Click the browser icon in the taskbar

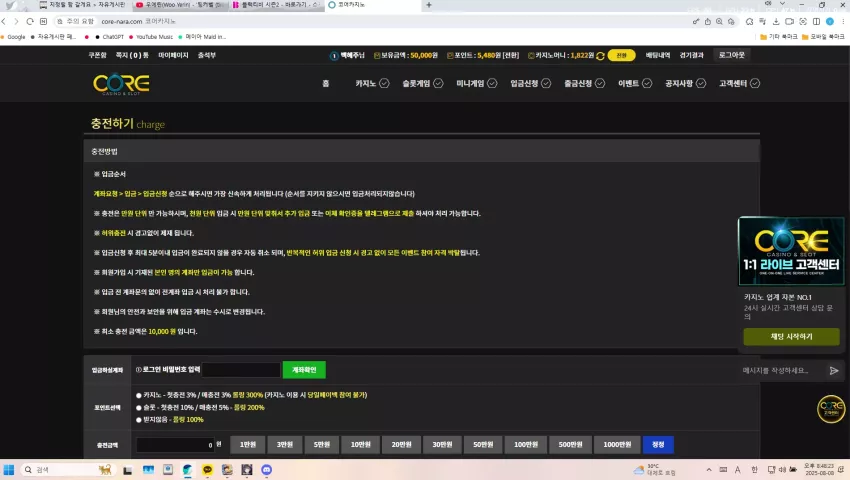187,470
